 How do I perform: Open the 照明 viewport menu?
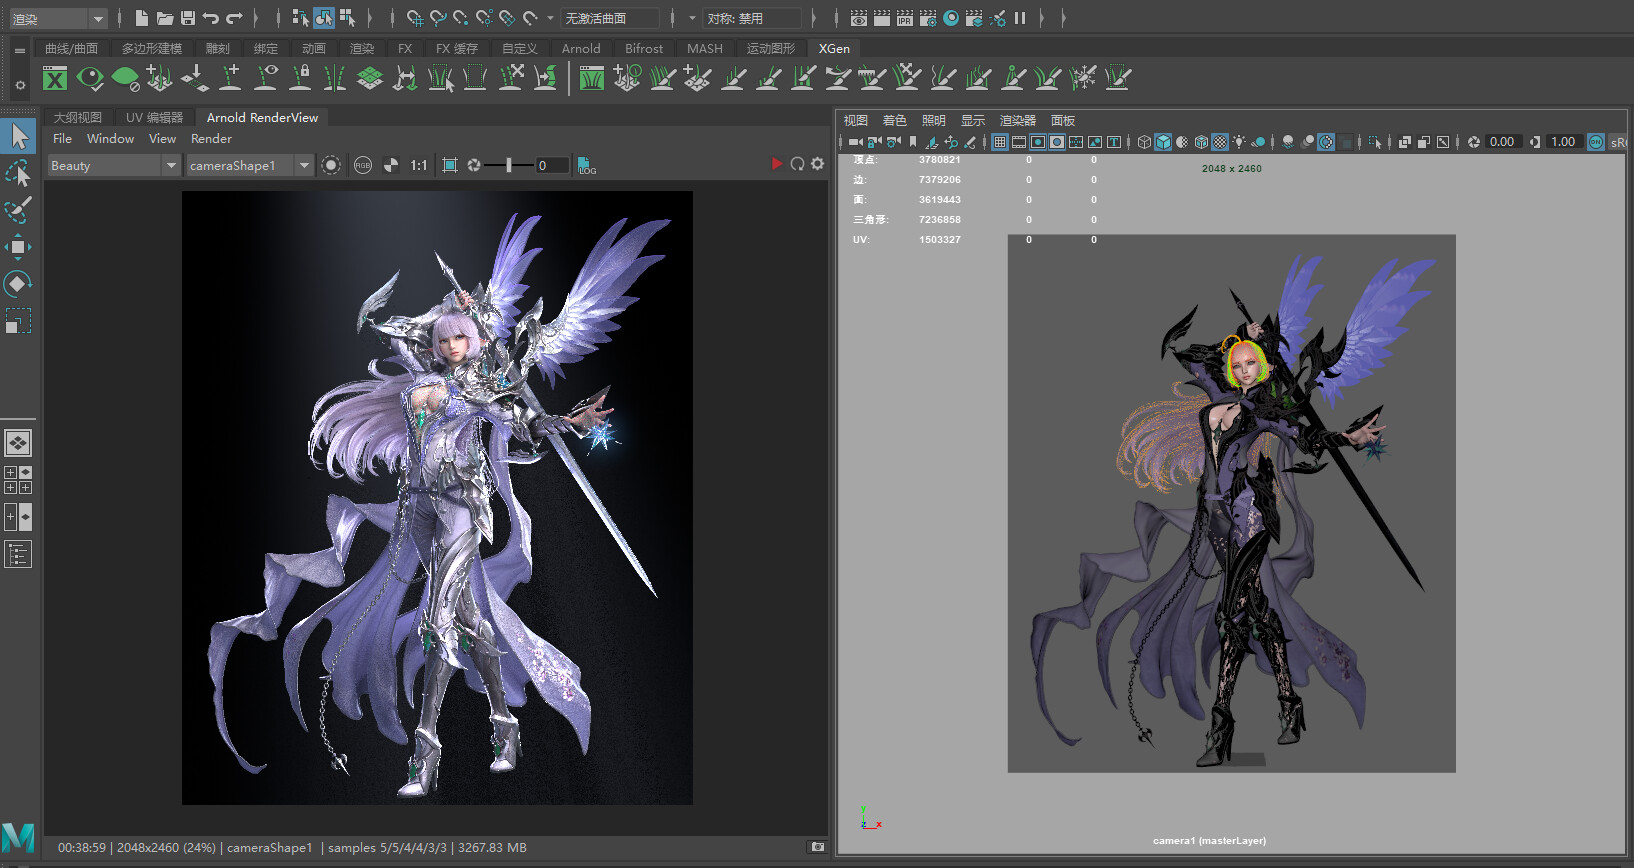(933, 120)
